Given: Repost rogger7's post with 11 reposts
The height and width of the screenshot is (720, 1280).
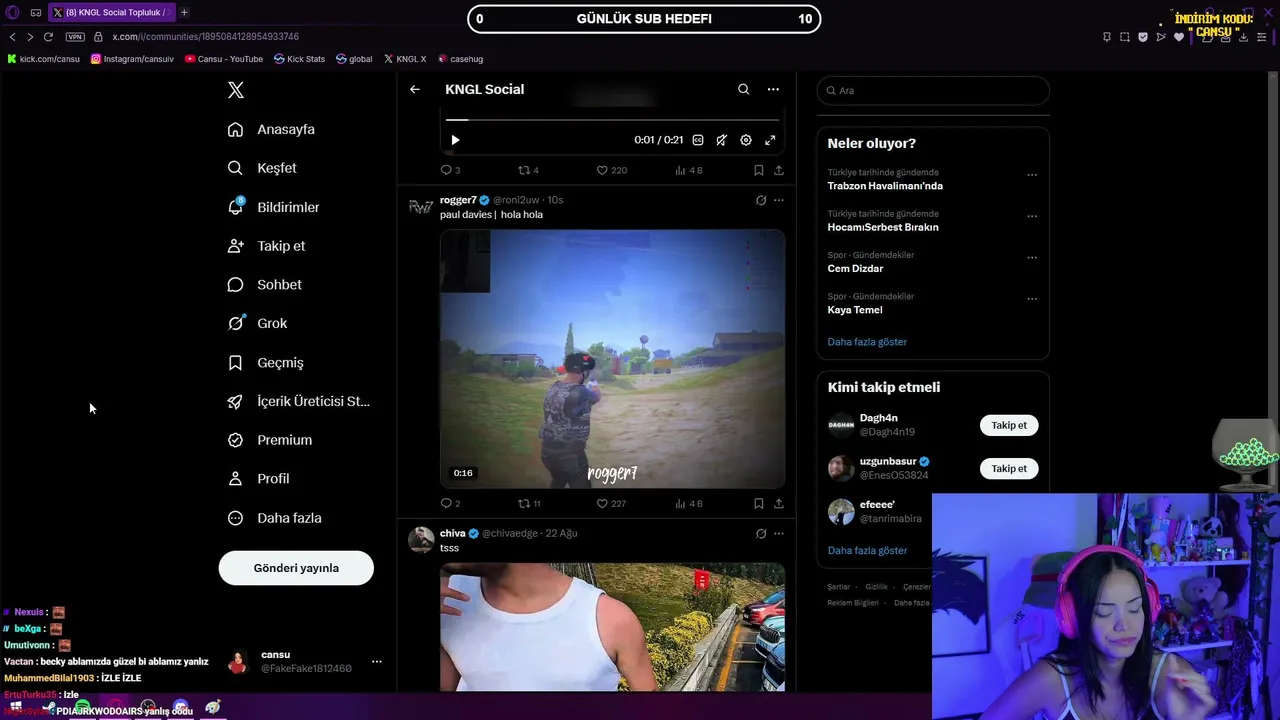Looking at the screenshot, I should pos(529,503).
